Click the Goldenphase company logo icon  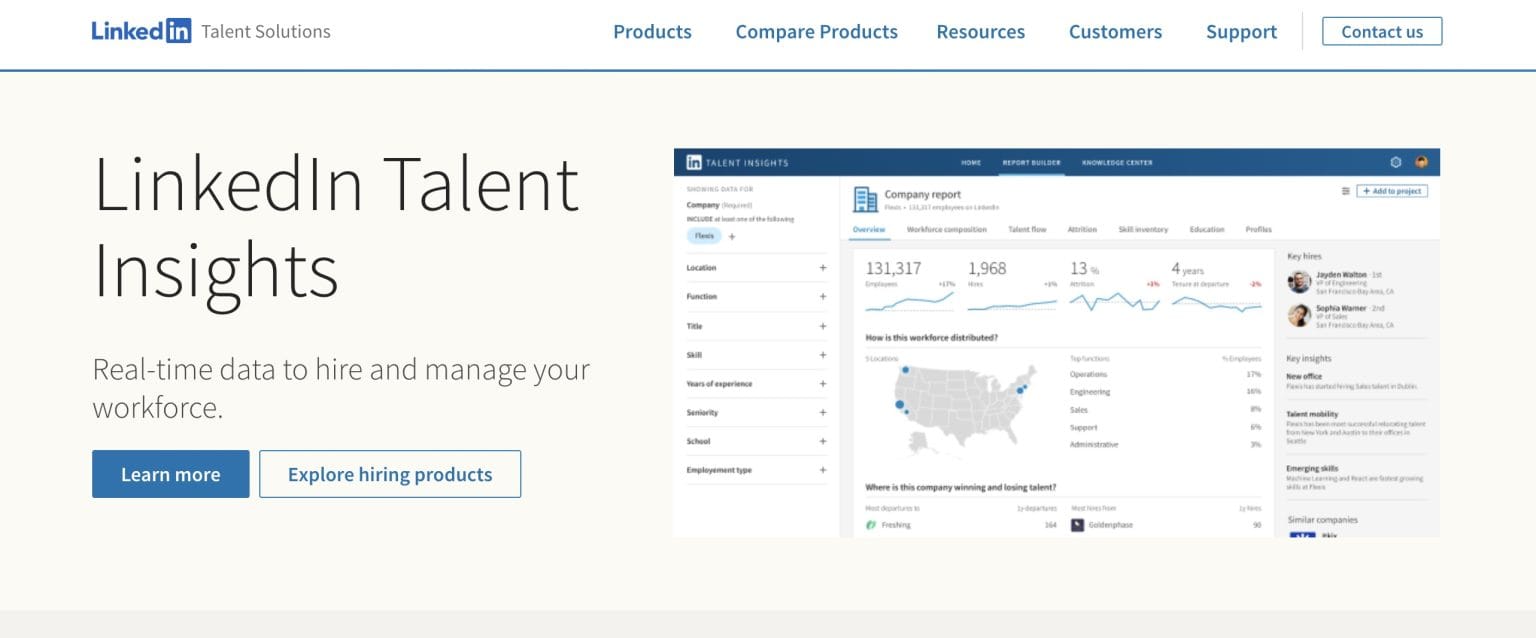[x=1077, y=524]
